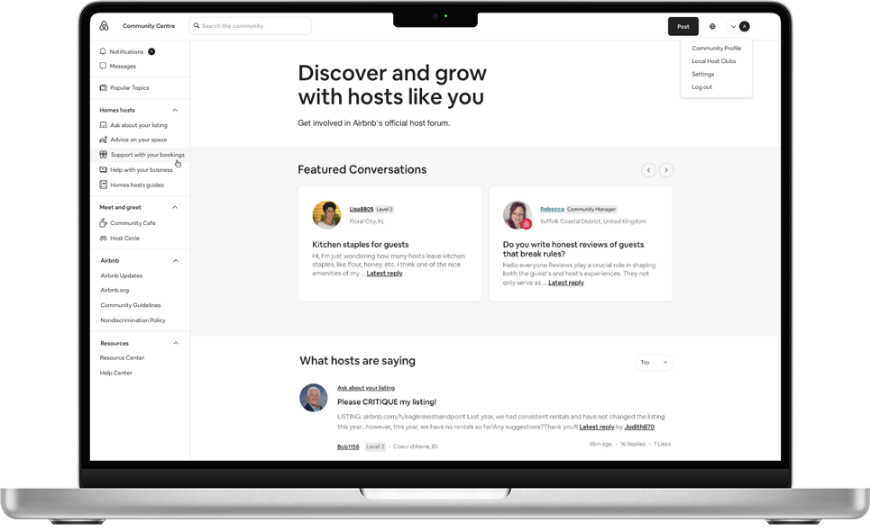Open Ask about your listing category link above post
870x530 pixels.
(366, 388)
